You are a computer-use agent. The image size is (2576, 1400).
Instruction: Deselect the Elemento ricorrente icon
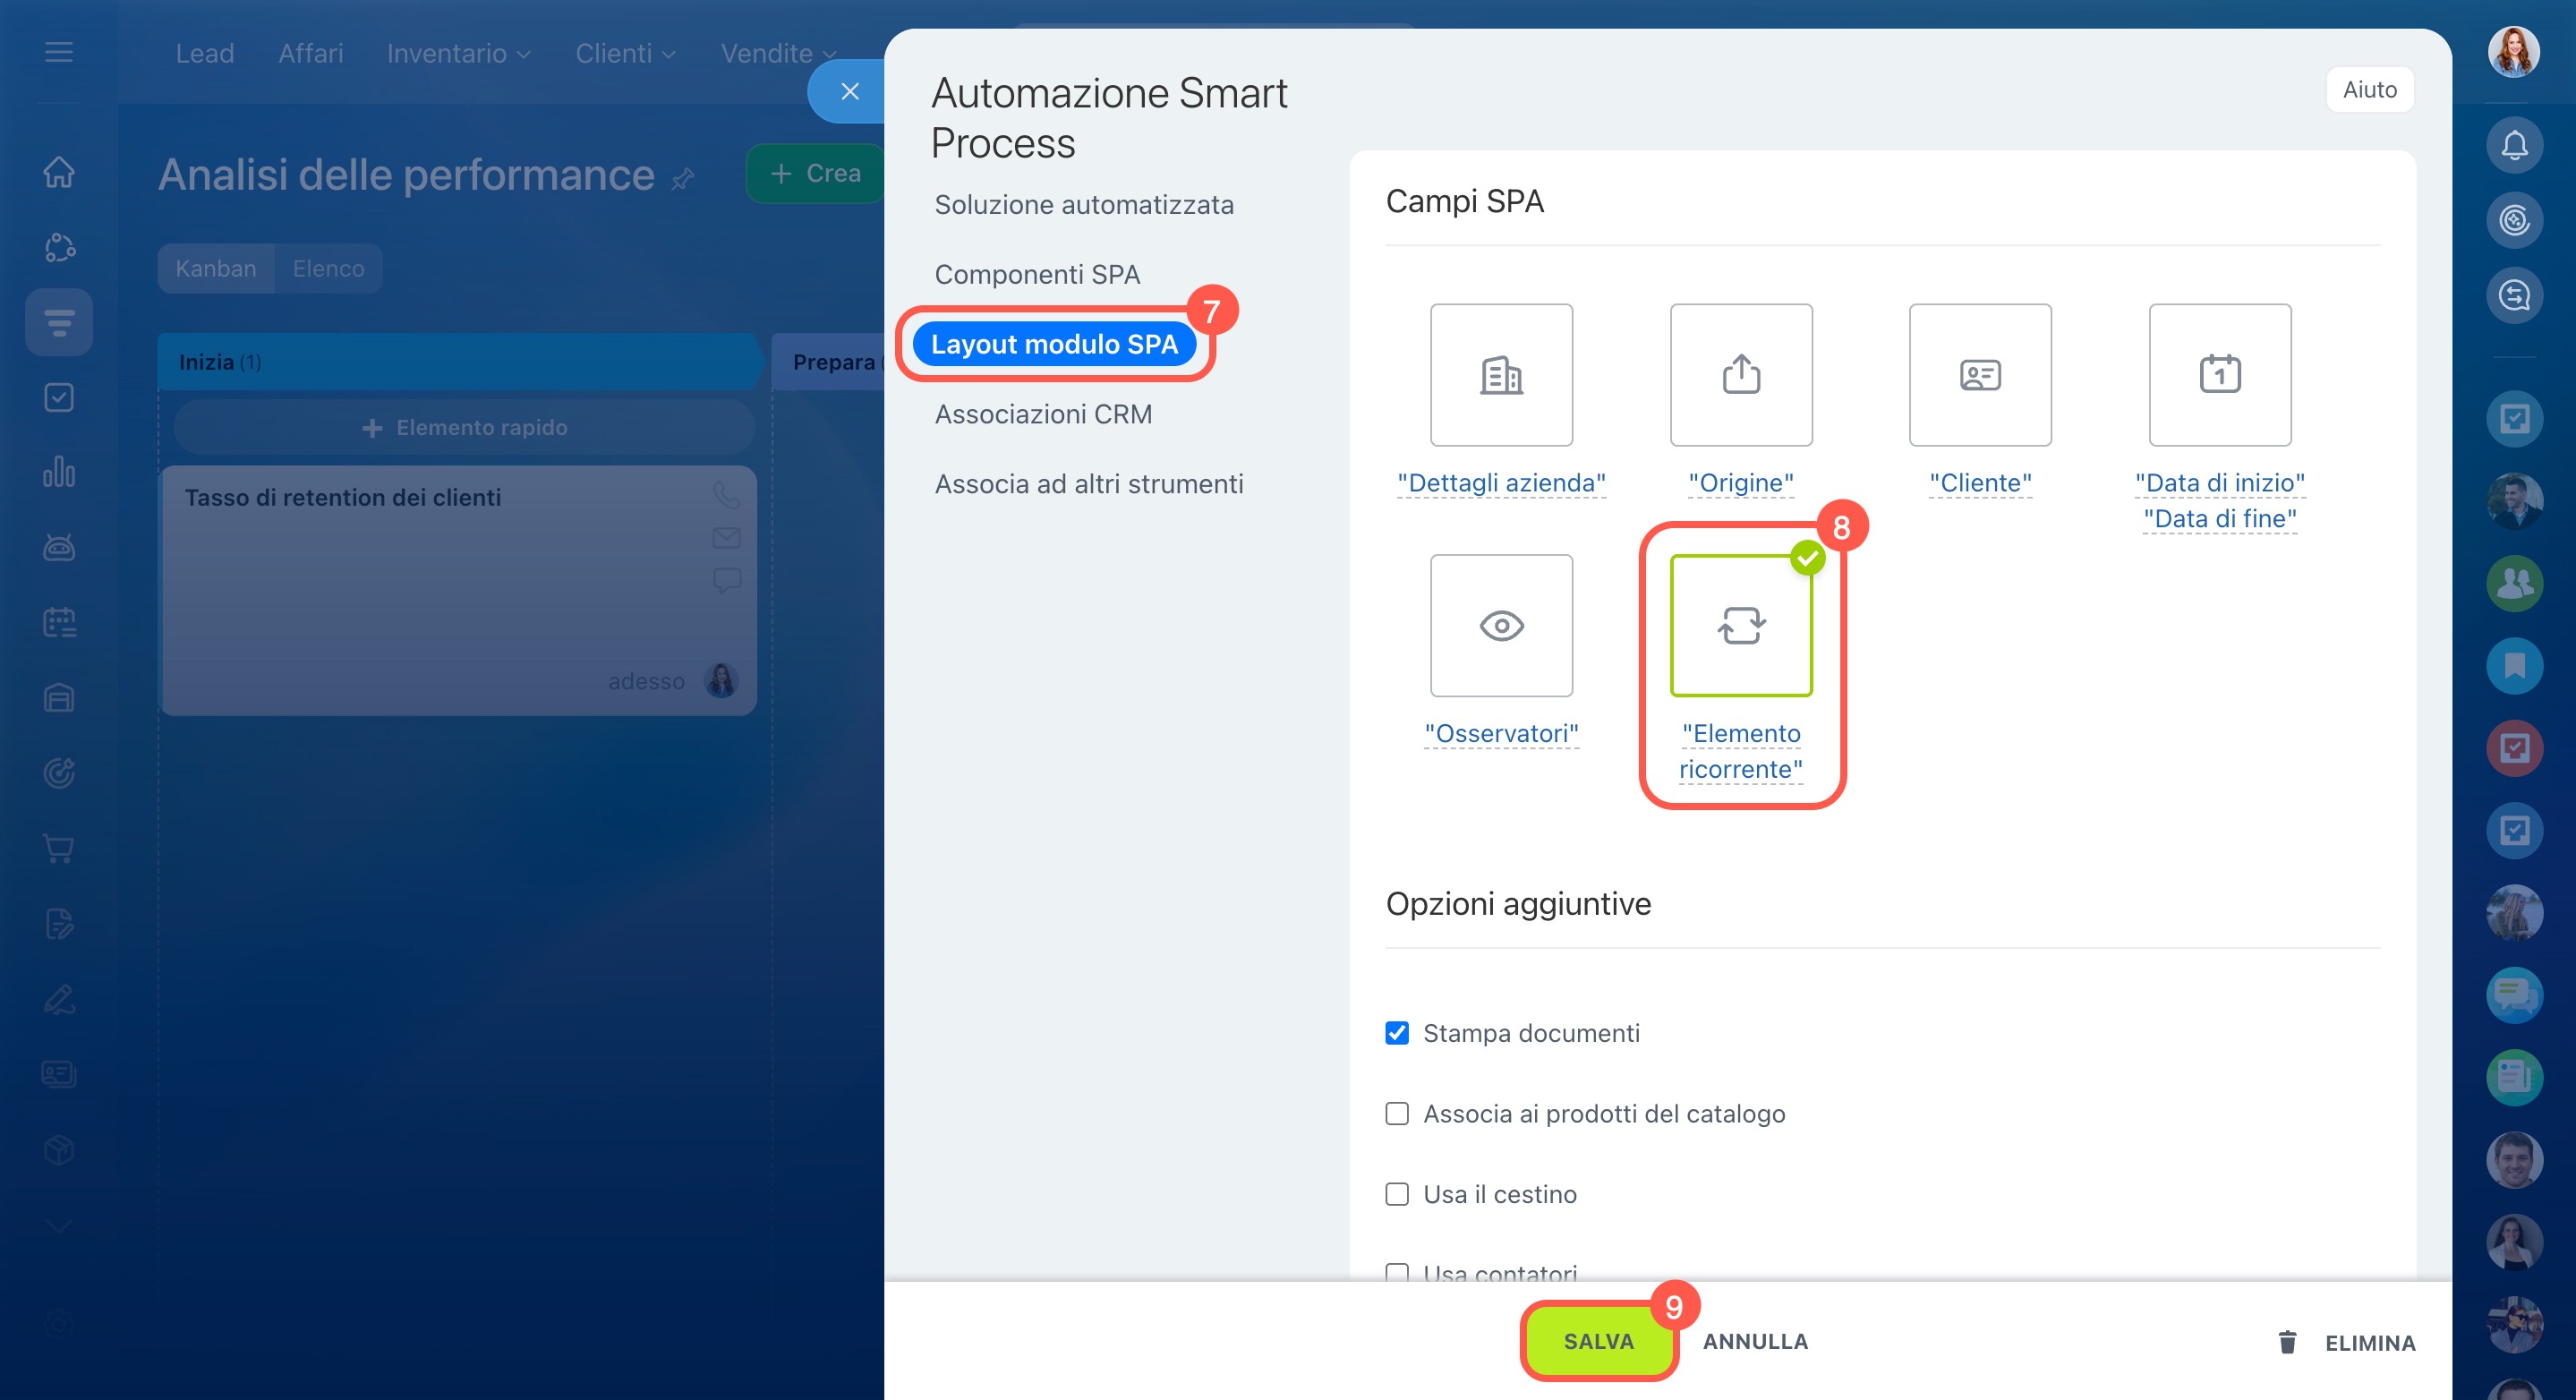pos(1741,626)
